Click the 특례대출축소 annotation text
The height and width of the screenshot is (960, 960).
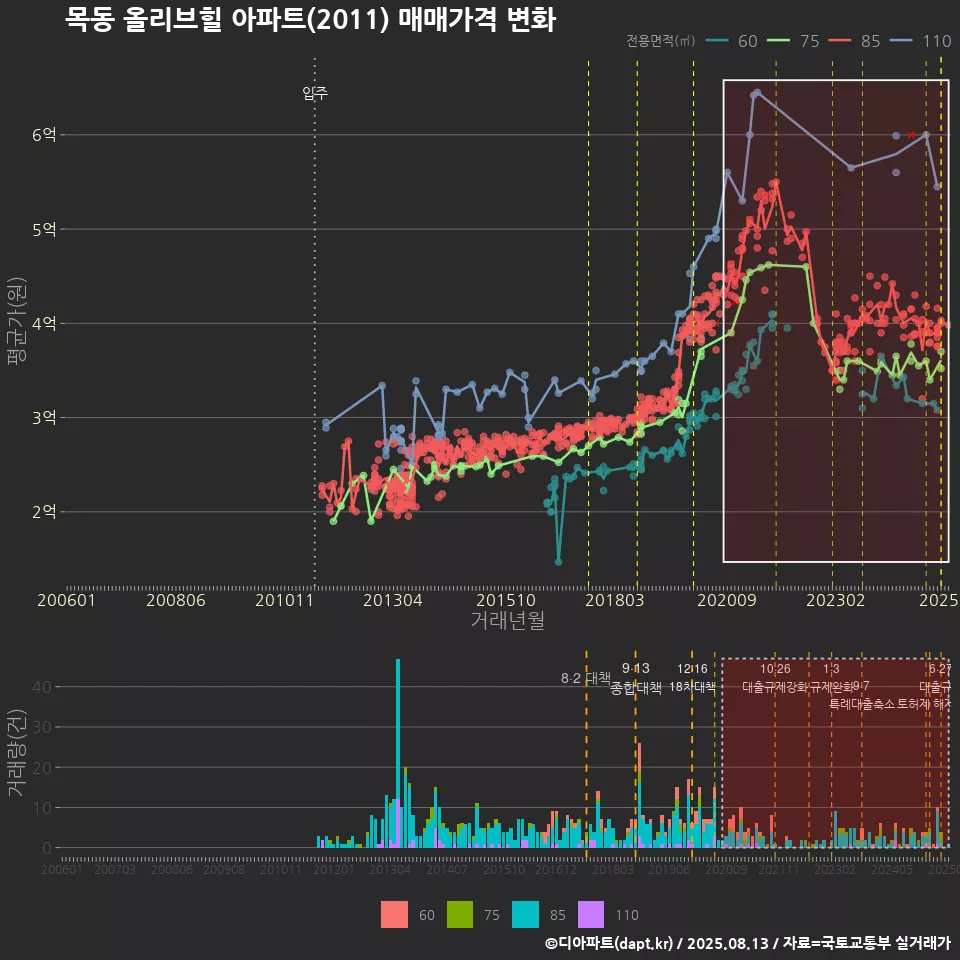(862, 704)
